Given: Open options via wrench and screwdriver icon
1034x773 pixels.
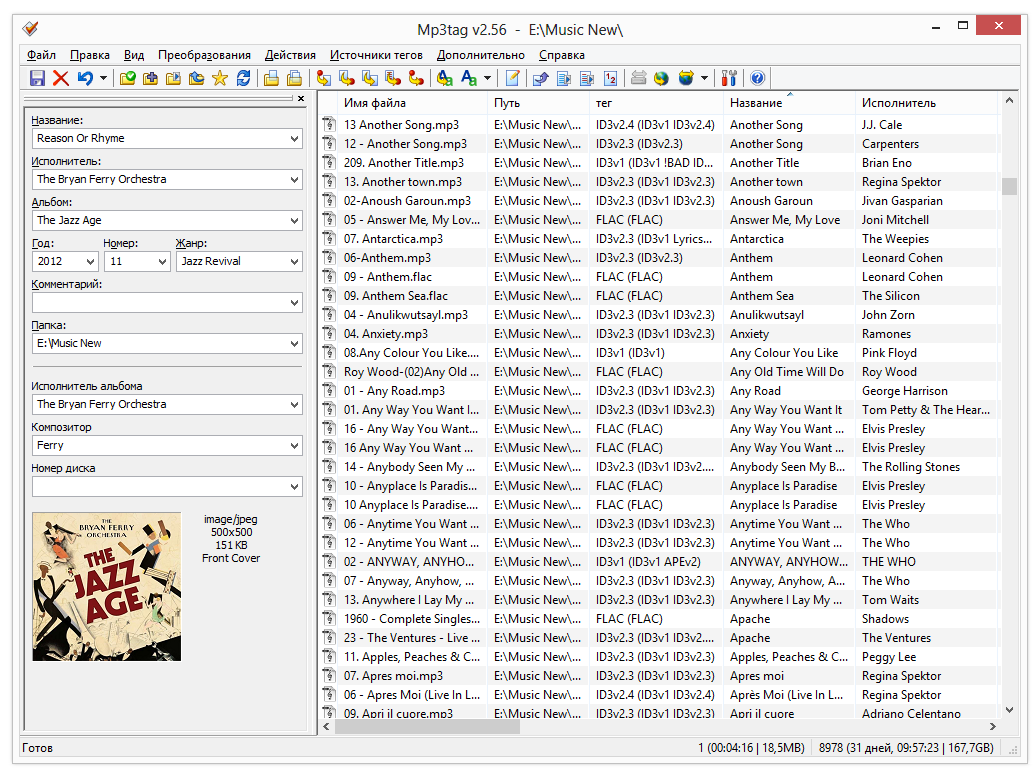Looking at the screenshot, I should coord(729,78).
